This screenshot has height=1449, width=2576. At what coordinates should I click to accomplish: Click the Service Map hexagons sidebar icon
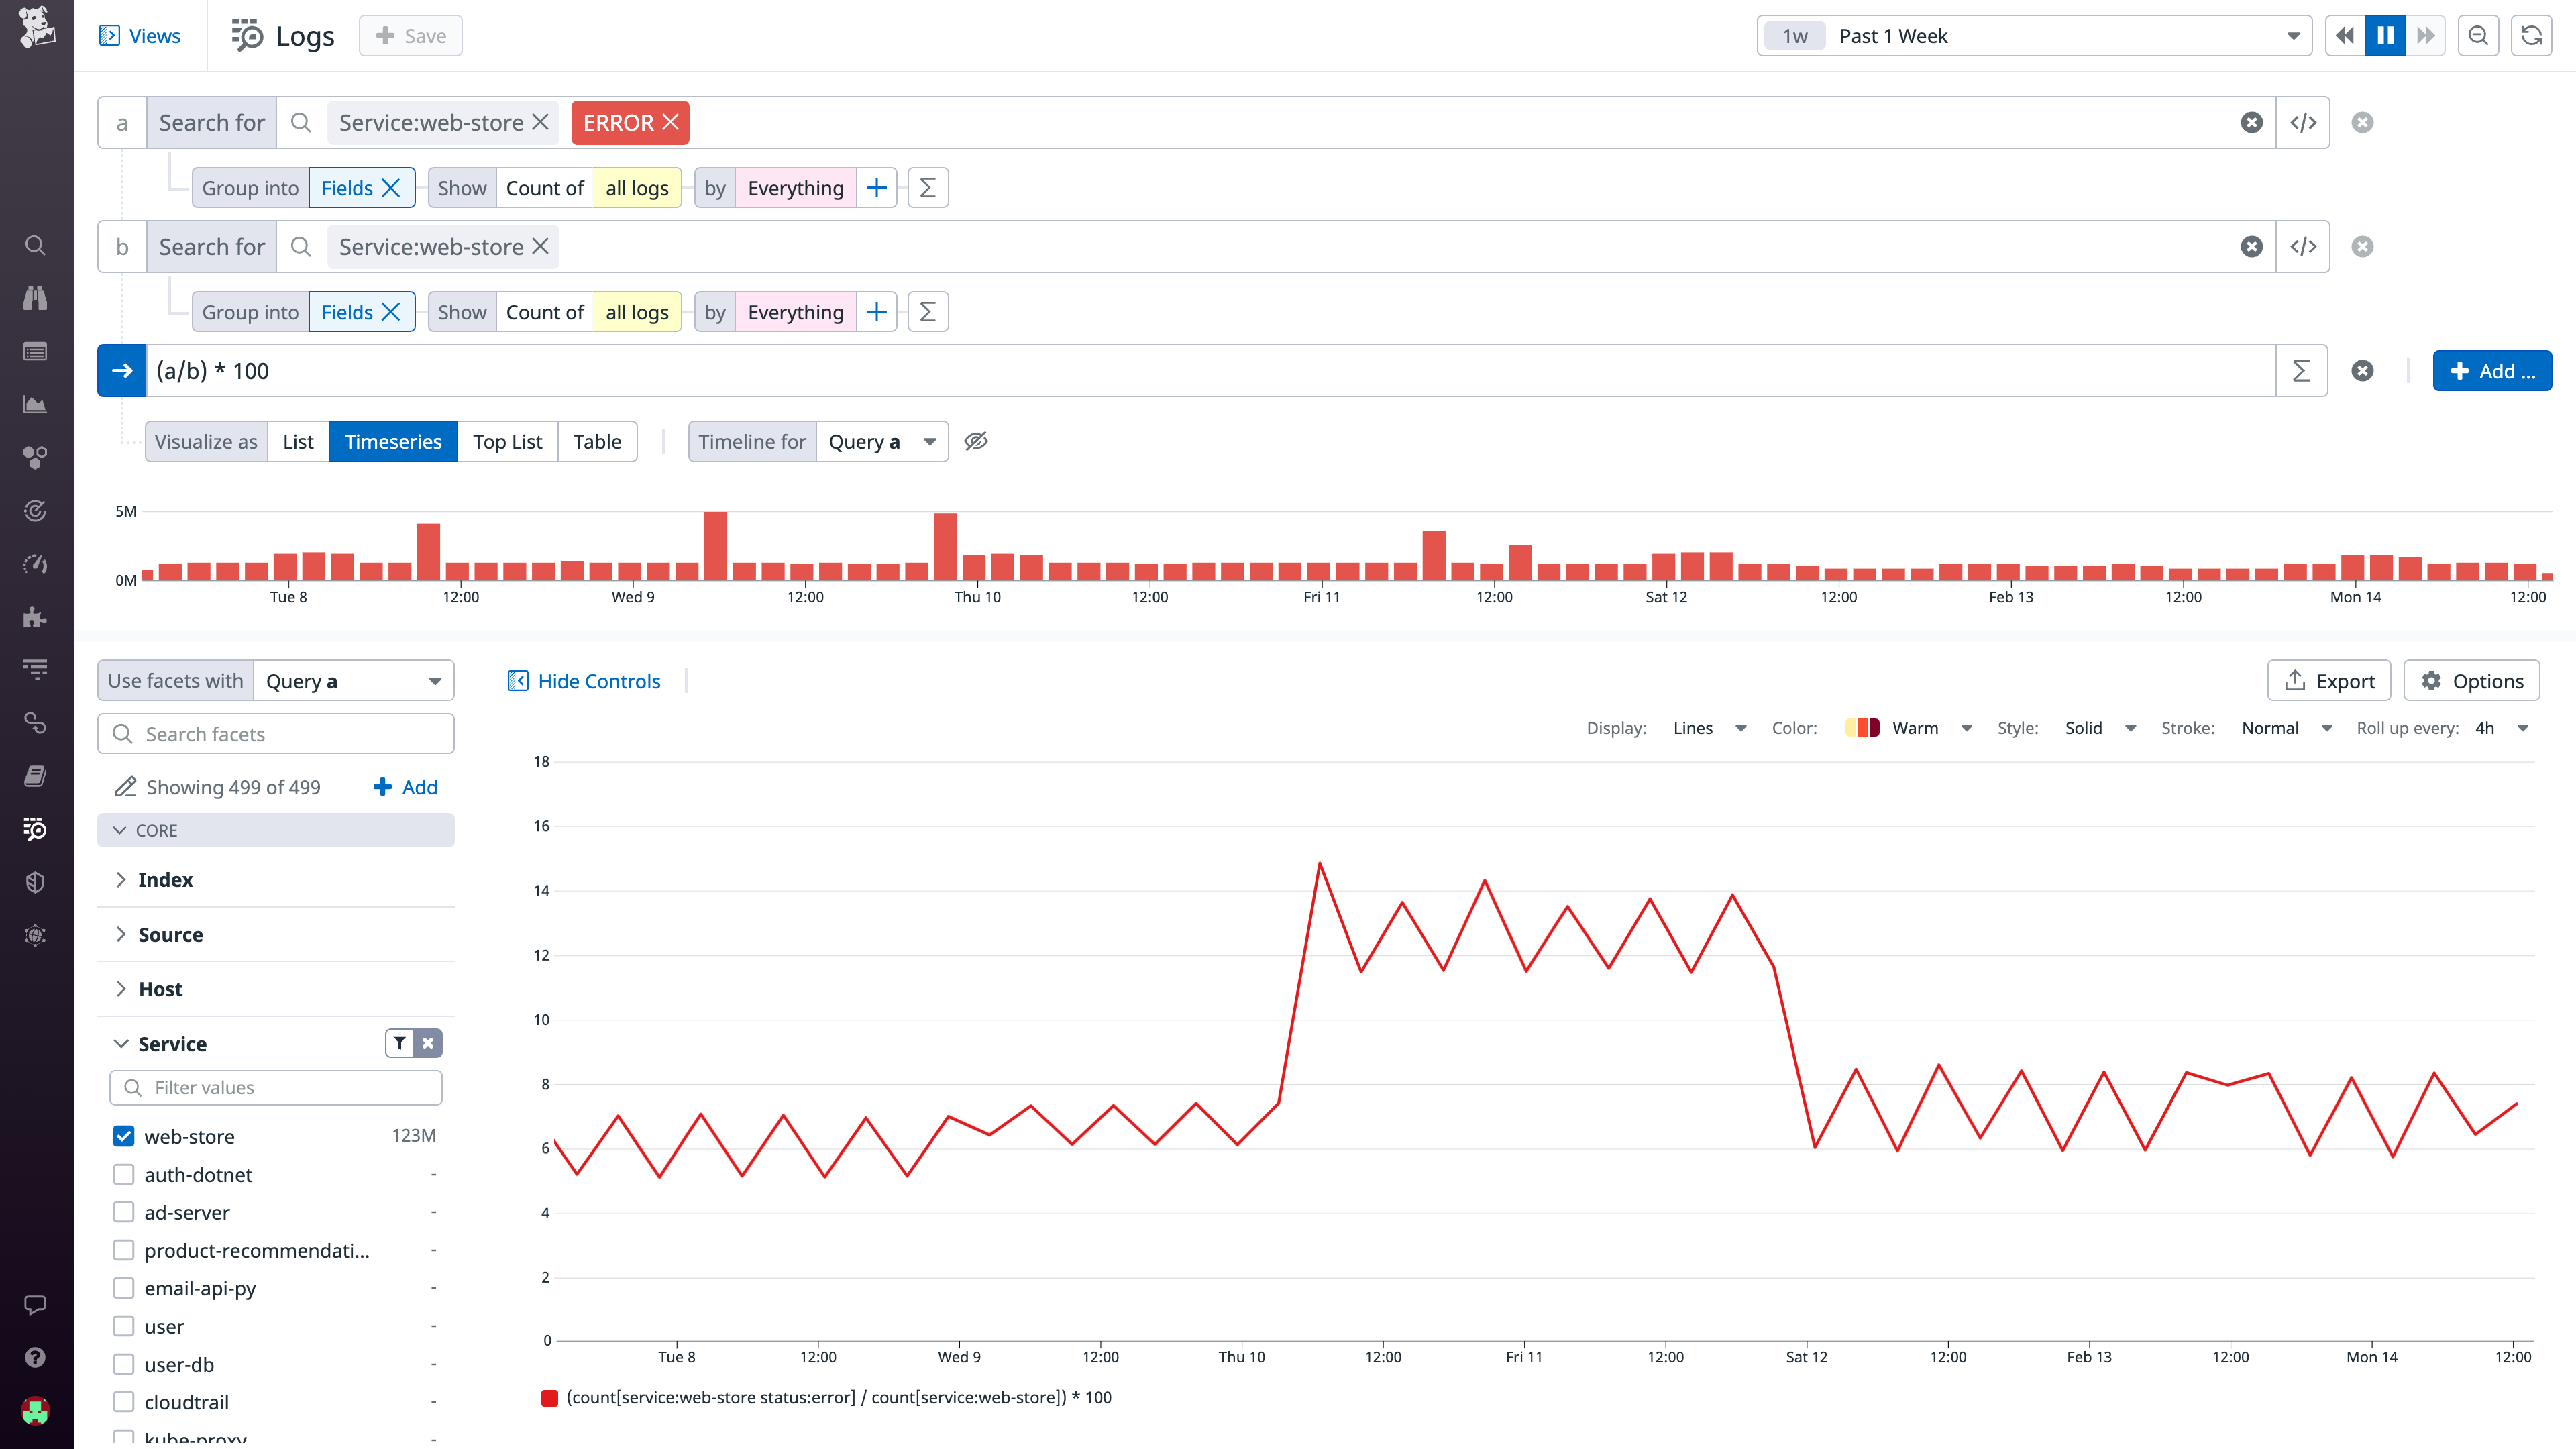[35, 458]
